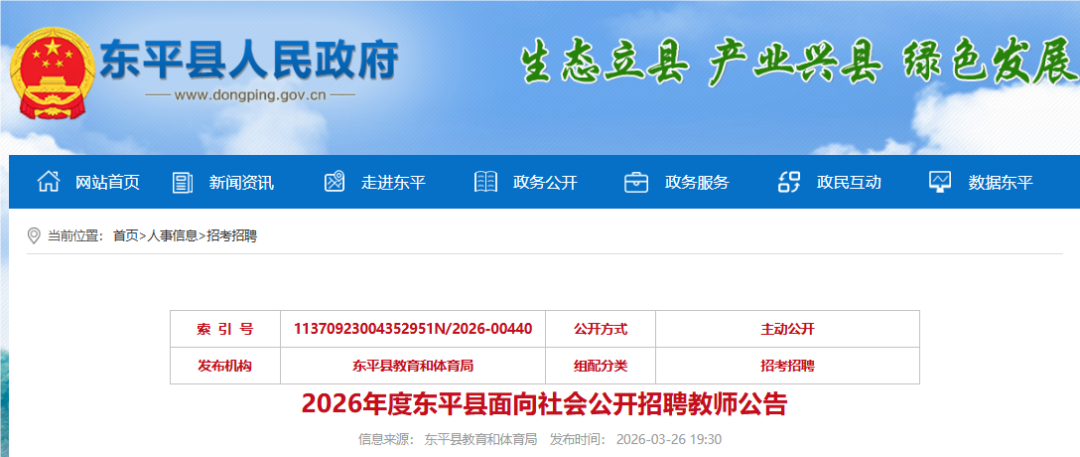Go to 走进东平 section
The image size is (1080, 457).
393,182
